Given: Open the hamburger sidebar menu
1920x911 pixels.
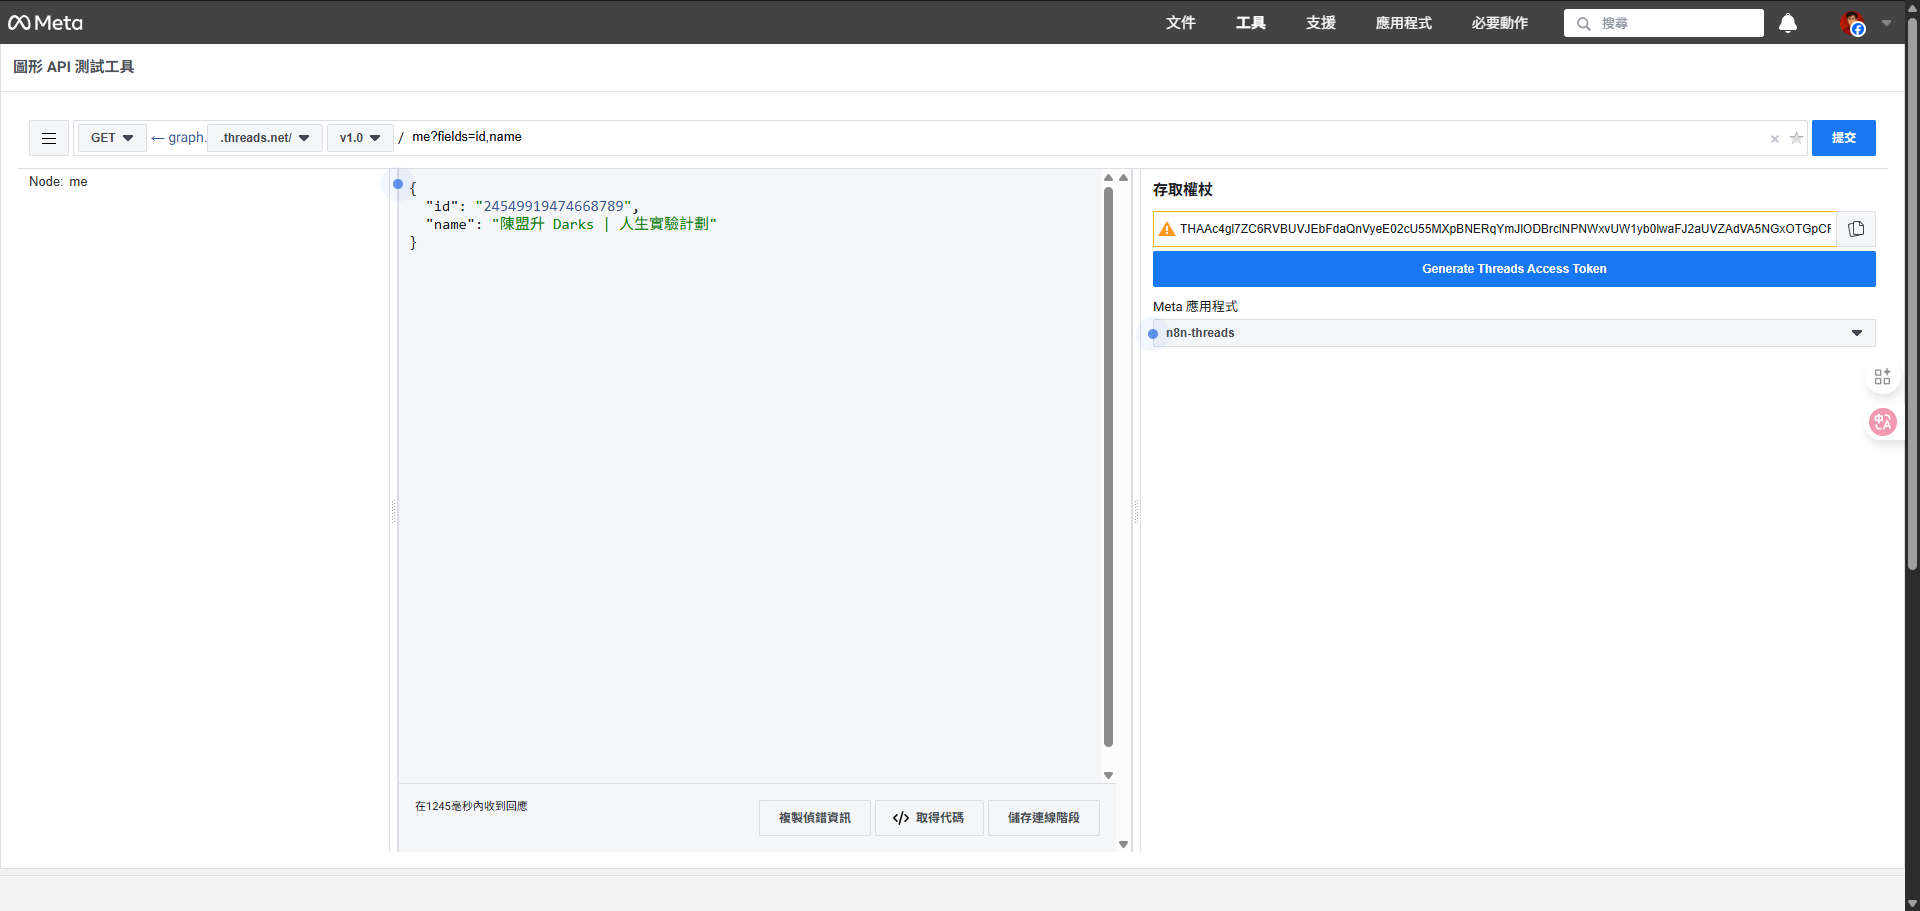Looking at the screenshot, I should pos(48,138).
